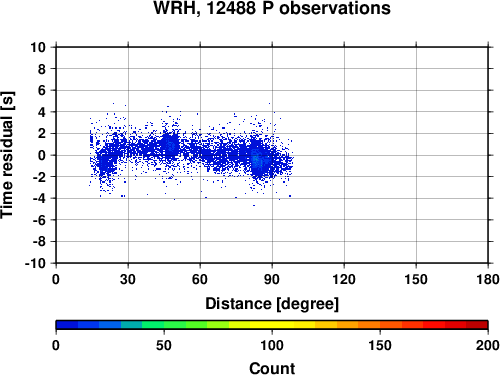The image size is (500, 375).
Task: Click the y-axis tick label -10
Action: click(x=35, y=263)
